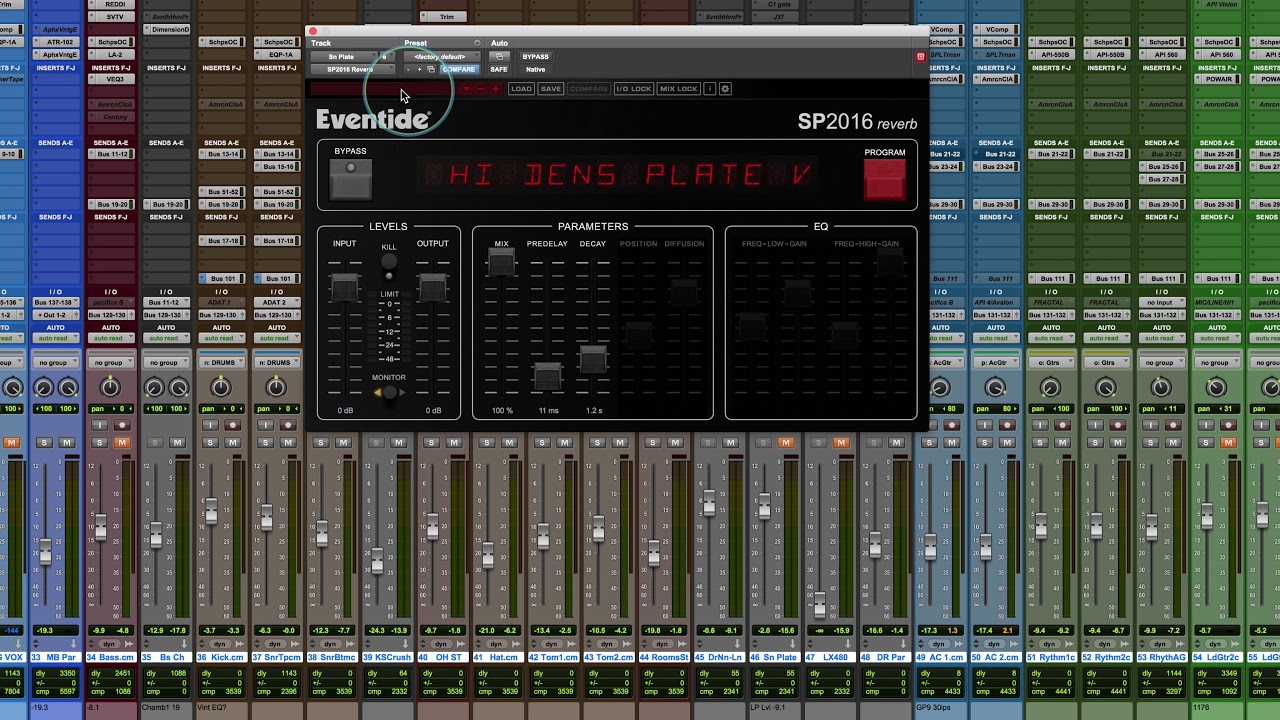Click the DECAY slider handle

click(x=593, y=359)
